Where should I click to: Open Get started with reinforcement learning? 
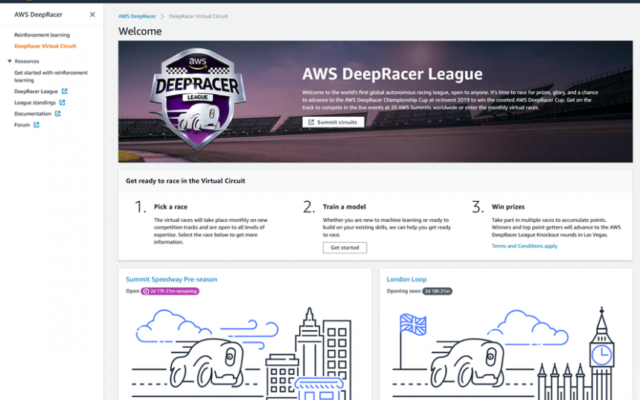pyautogui.click(x=51, y=76)
